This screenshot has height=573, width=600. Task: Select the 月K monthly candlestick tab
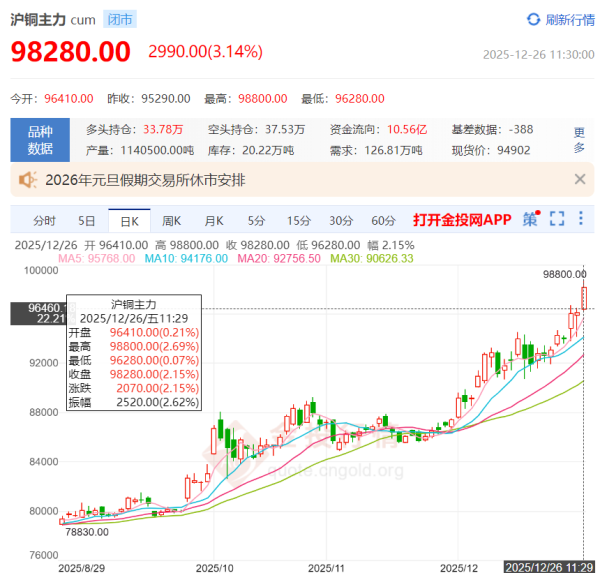pyautogui.click(x=214, y=221)
